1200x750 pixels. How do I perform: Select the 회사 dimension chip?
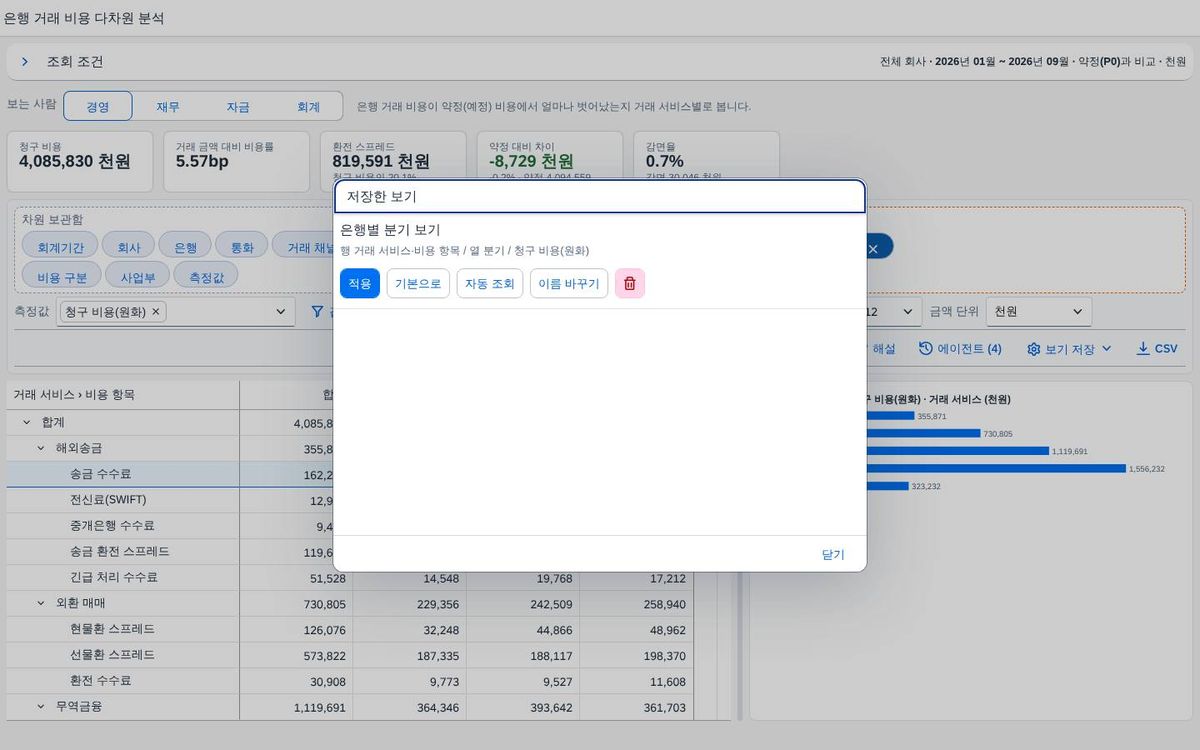click(x=129, y=247)
